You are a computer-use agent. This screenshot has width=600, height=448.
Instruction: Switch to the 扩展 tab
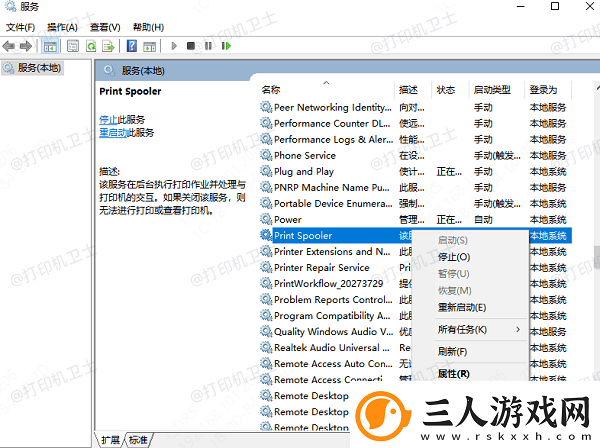[110, 440]
